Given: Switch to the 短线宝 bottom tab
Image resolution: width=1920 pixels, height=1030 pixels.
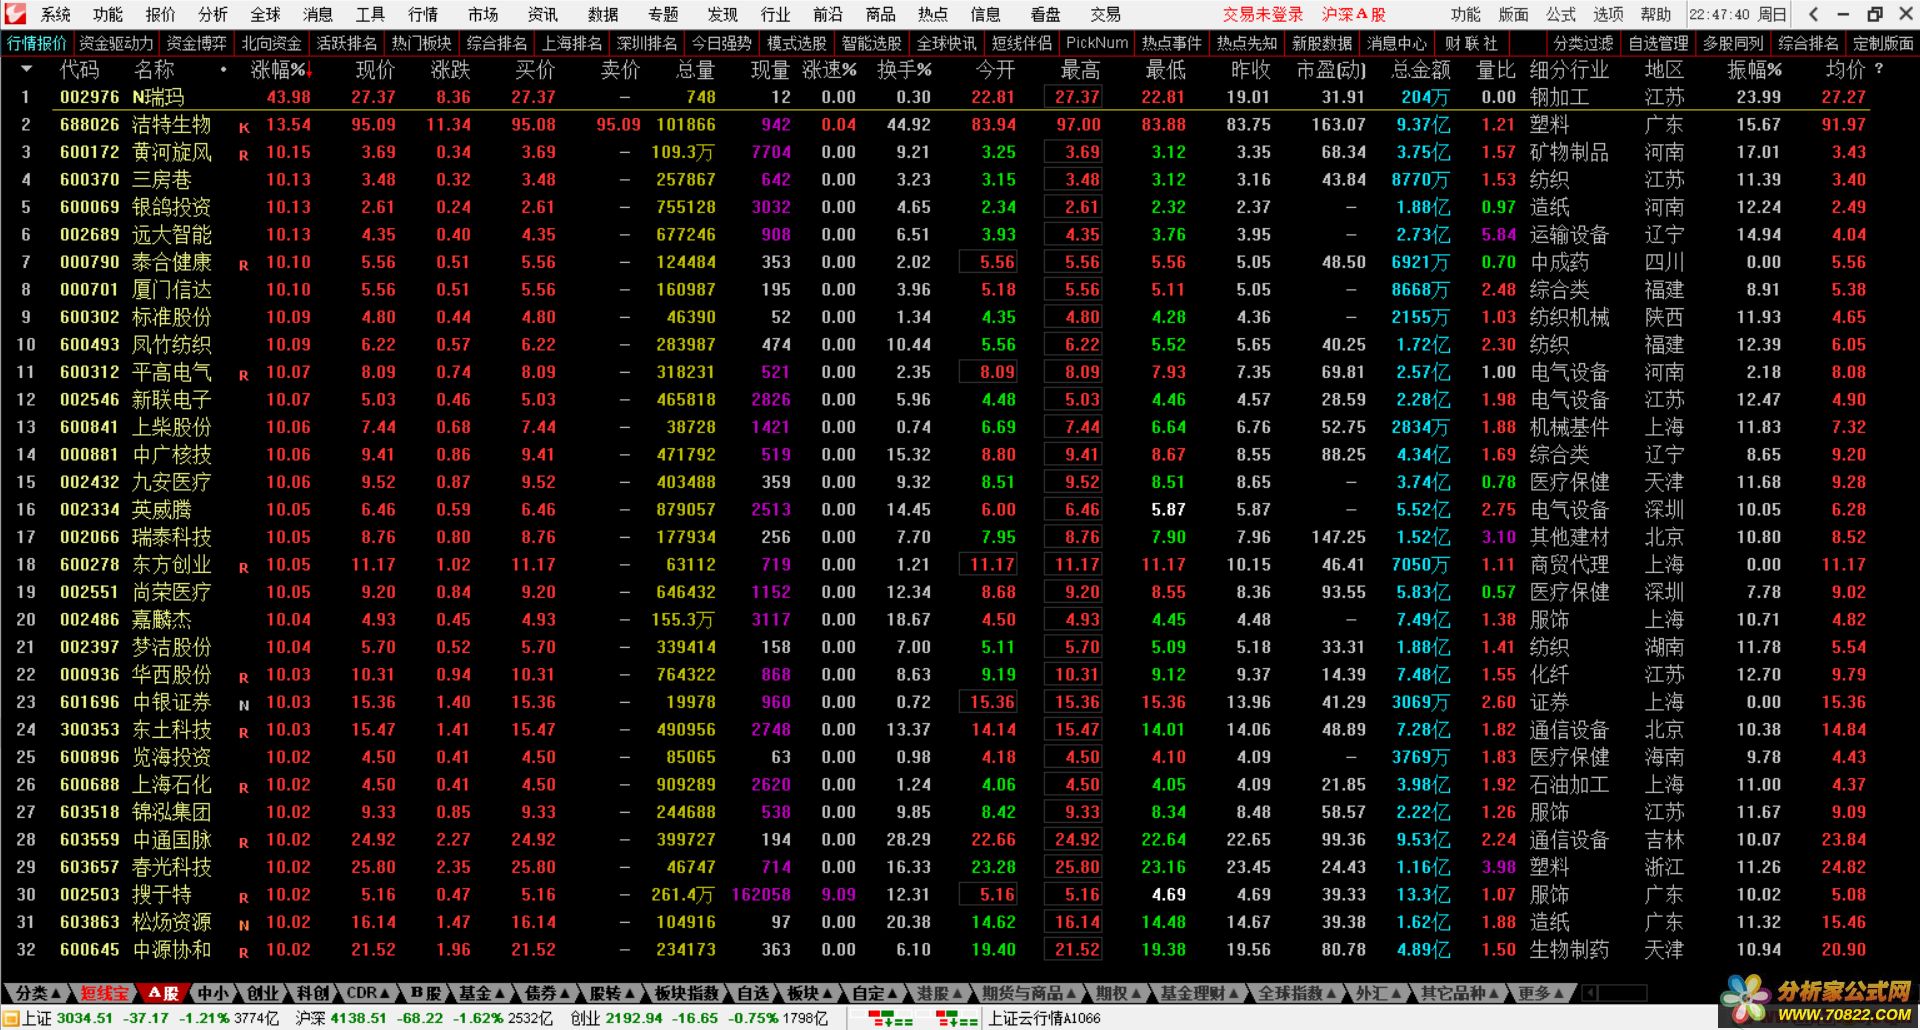Looking at the screenshot, I should coord(104,994).
